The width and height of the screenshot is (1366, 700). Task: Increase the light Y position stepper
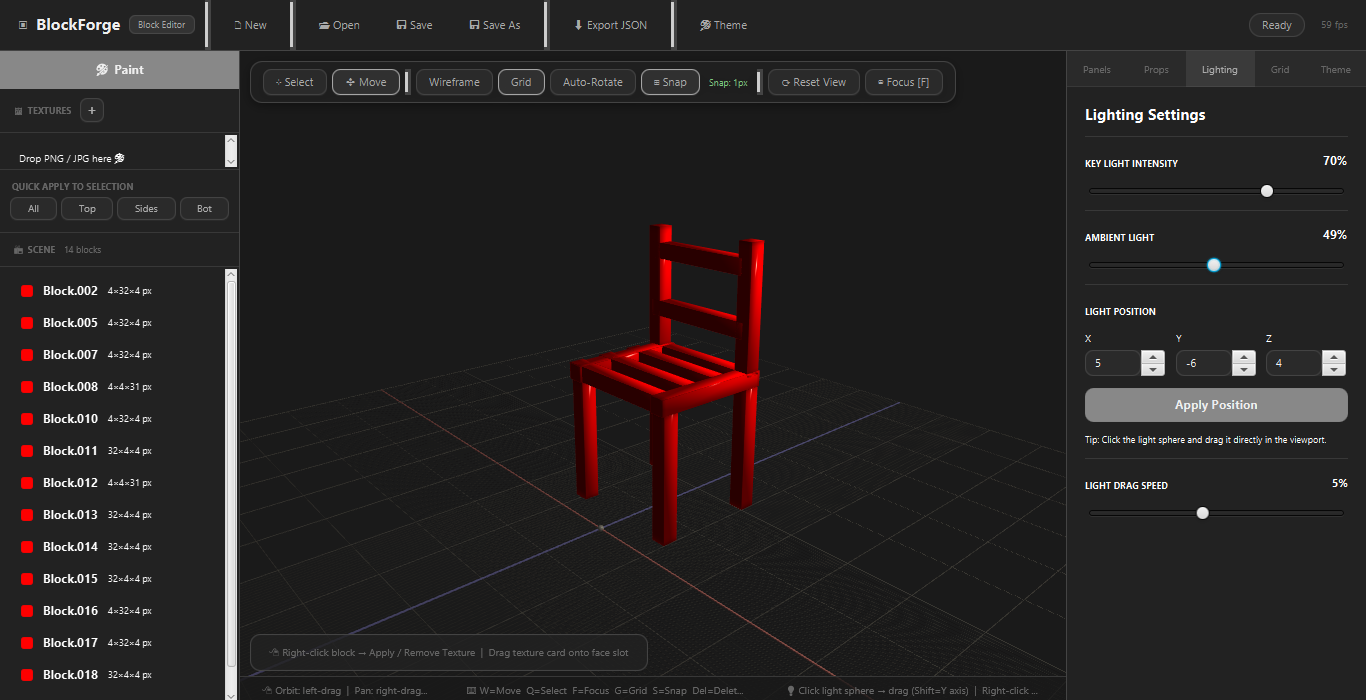(1244, 357)
